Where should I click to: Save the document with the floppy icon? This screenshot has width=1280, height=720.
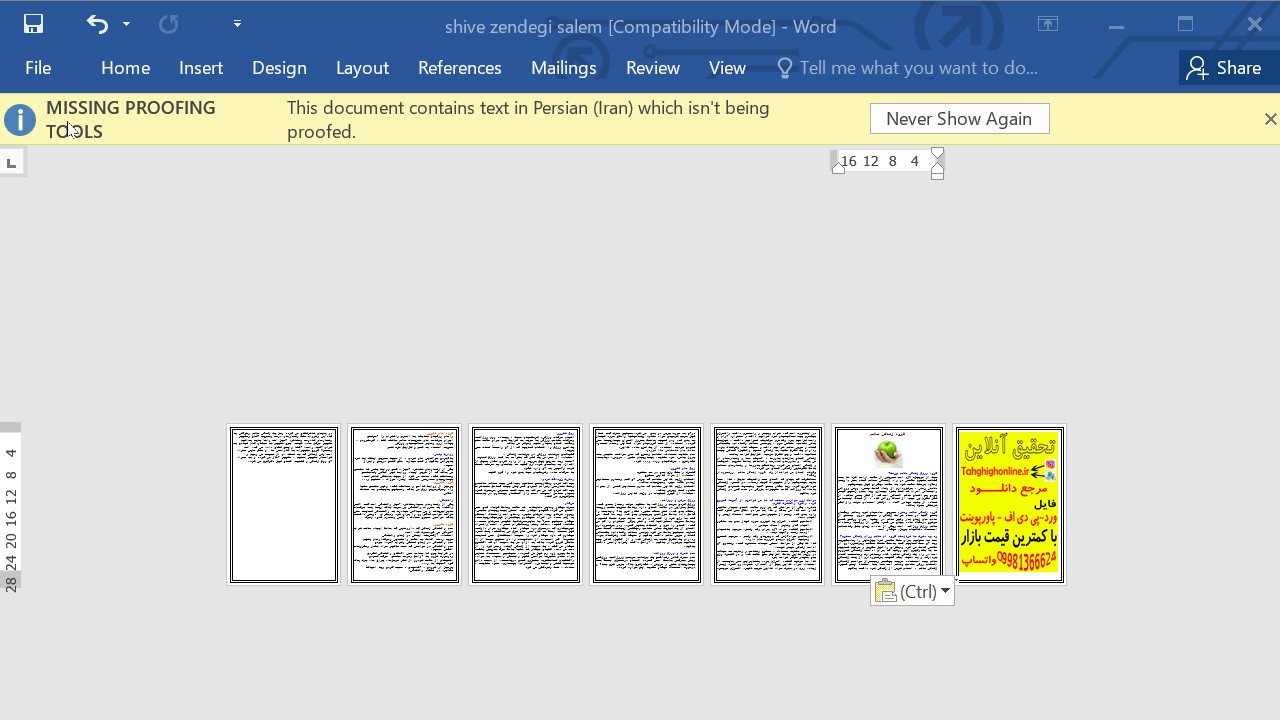[x=33, y=24]
